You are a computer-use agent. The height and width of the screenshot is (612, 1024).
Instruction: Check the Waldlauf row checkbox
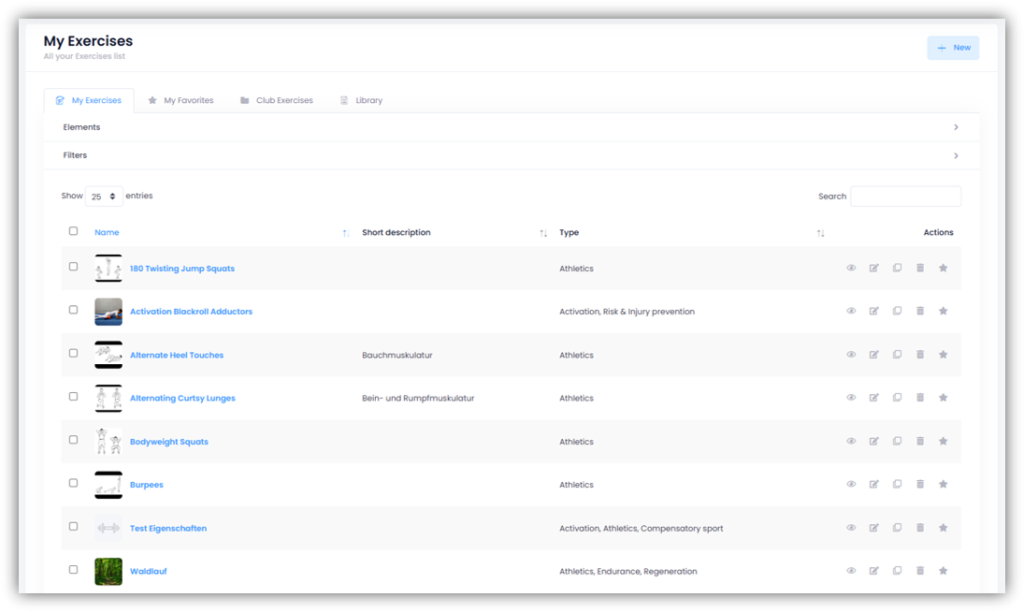pyautogui.click(x=73, y=570)
